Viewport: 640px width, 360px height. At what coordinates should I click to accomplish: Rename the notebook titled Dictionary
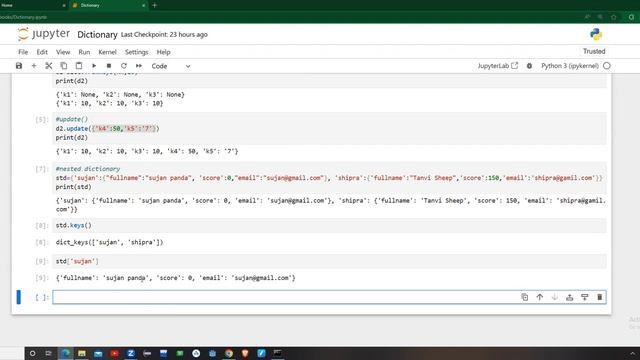click(97, 35)
